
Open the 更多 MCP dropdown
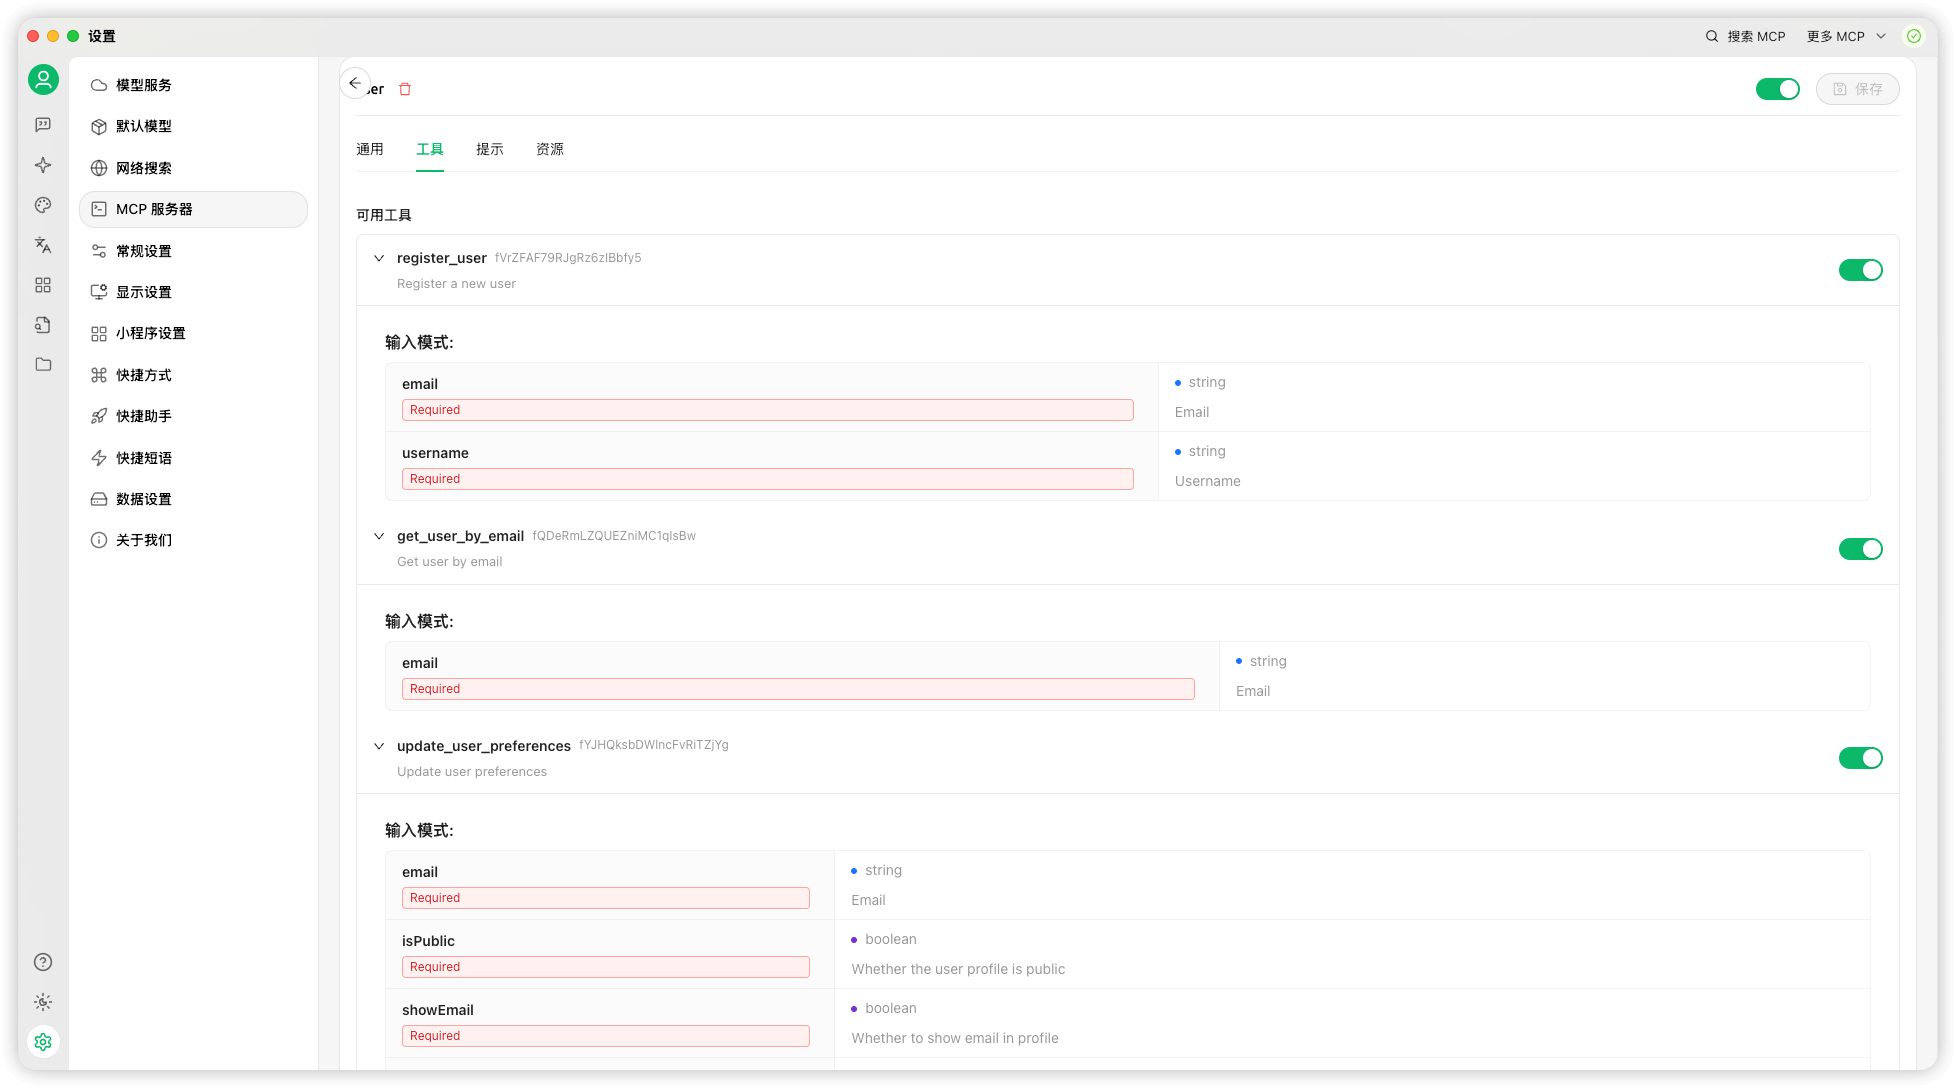1846,36
